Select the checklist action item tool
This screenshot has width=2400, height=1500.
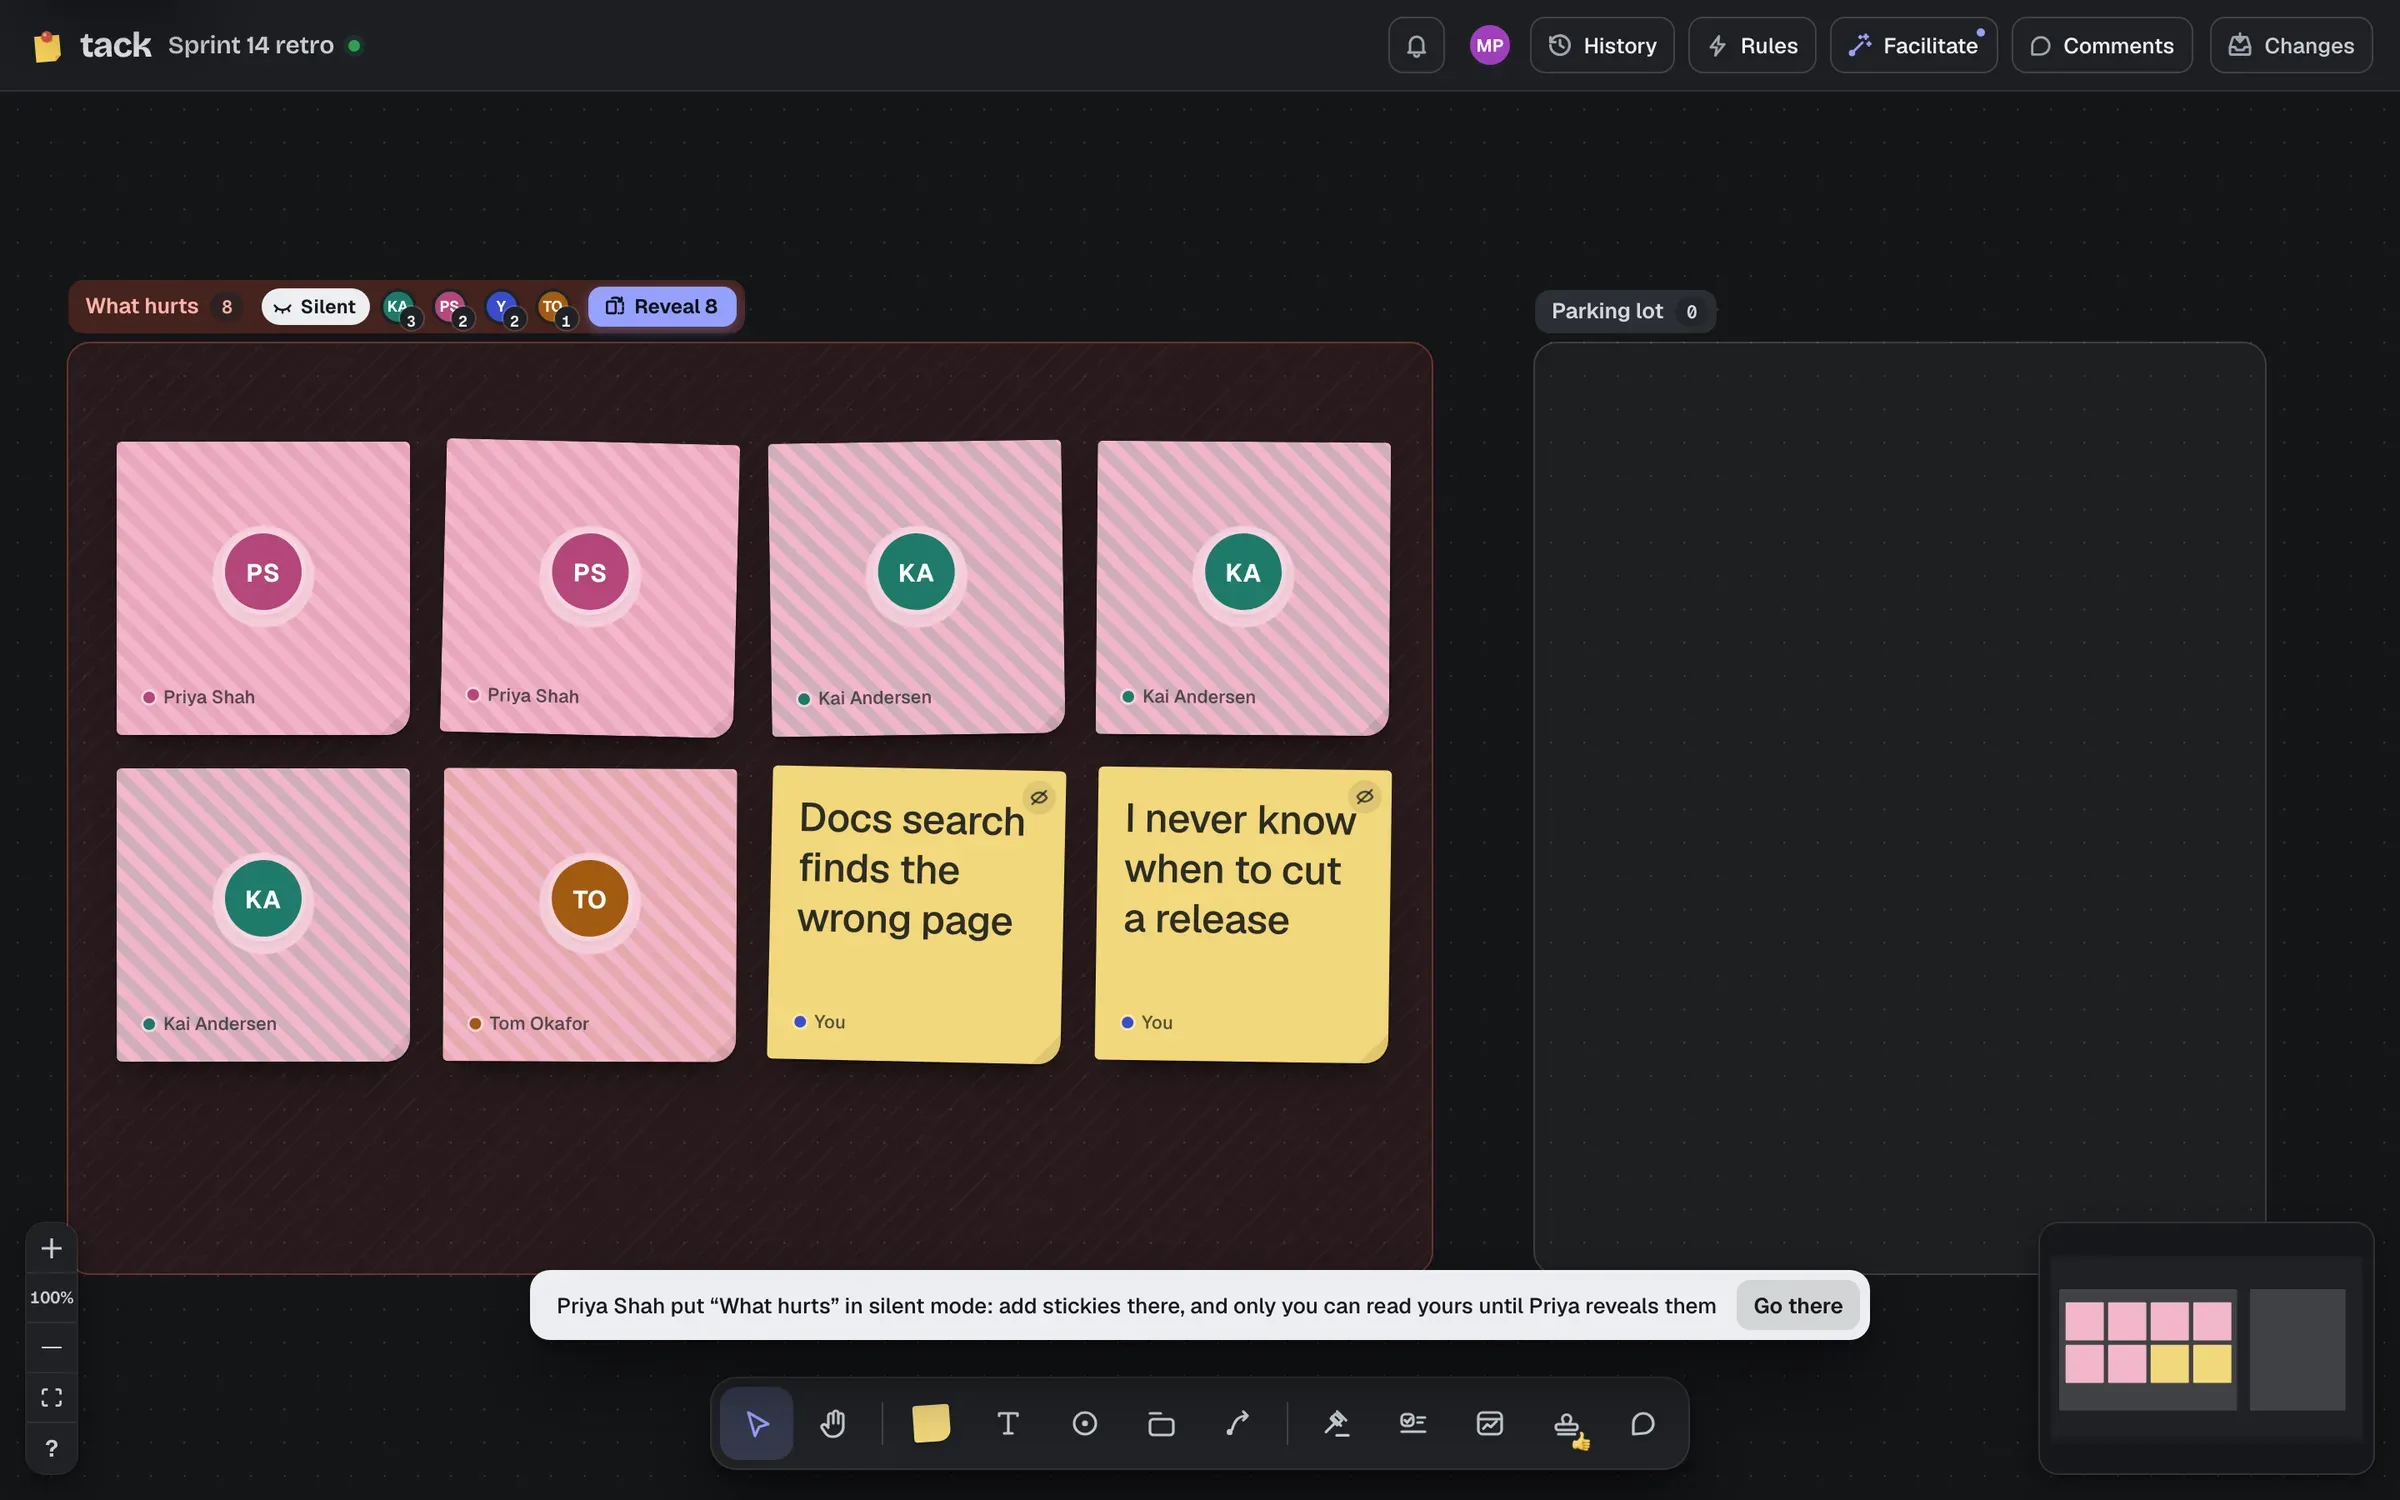(x=1413, y=1423)
